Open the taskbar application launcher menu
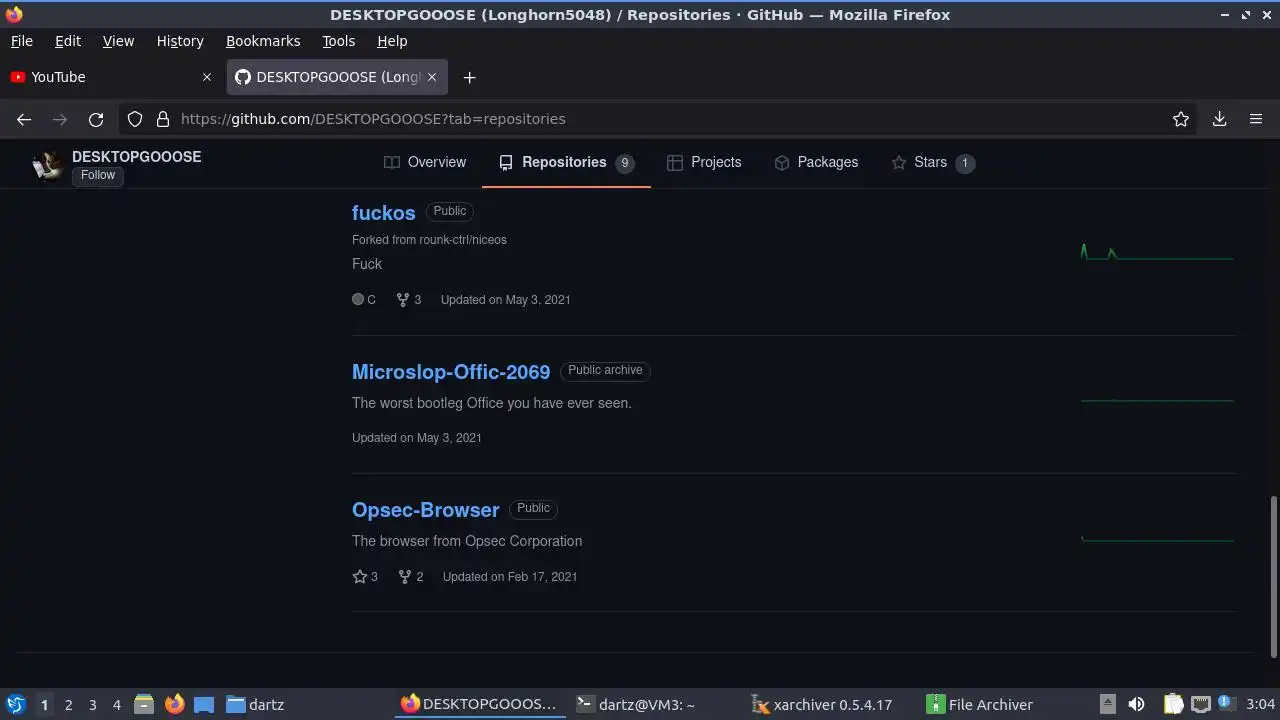 [15, 704]
